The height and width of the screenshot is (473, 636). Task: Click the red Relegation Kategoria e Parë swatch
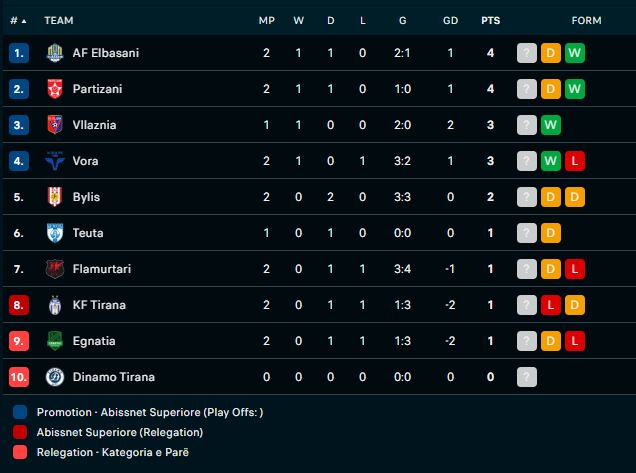[21, 452]
